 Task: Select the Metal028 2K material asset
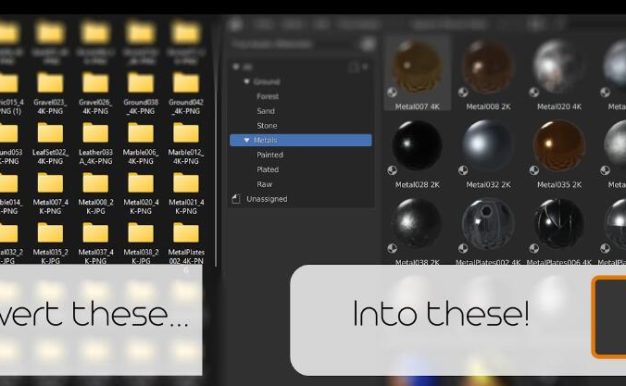click(417, 154)
